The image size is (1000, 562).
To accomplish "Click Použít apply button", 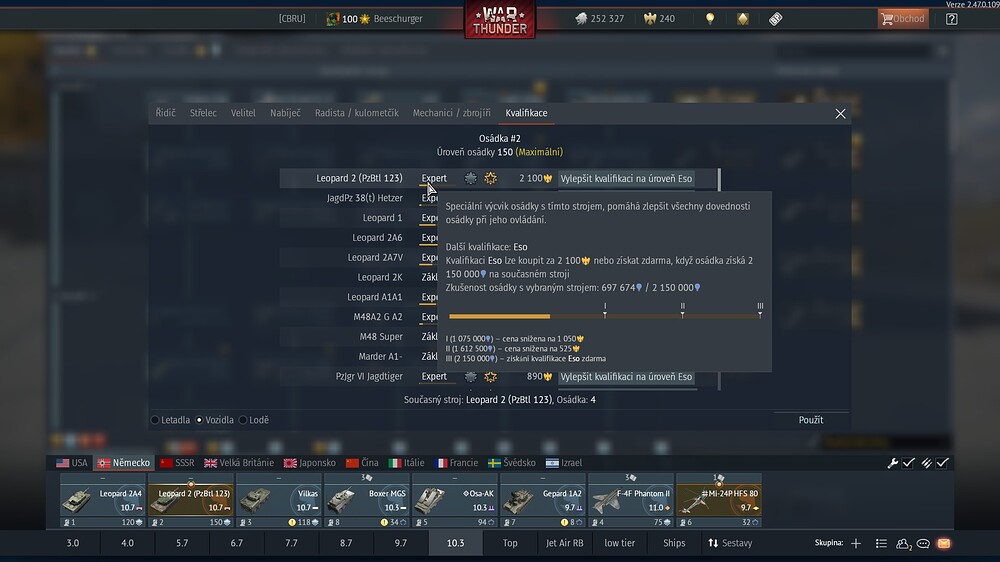I will point(811,420).
